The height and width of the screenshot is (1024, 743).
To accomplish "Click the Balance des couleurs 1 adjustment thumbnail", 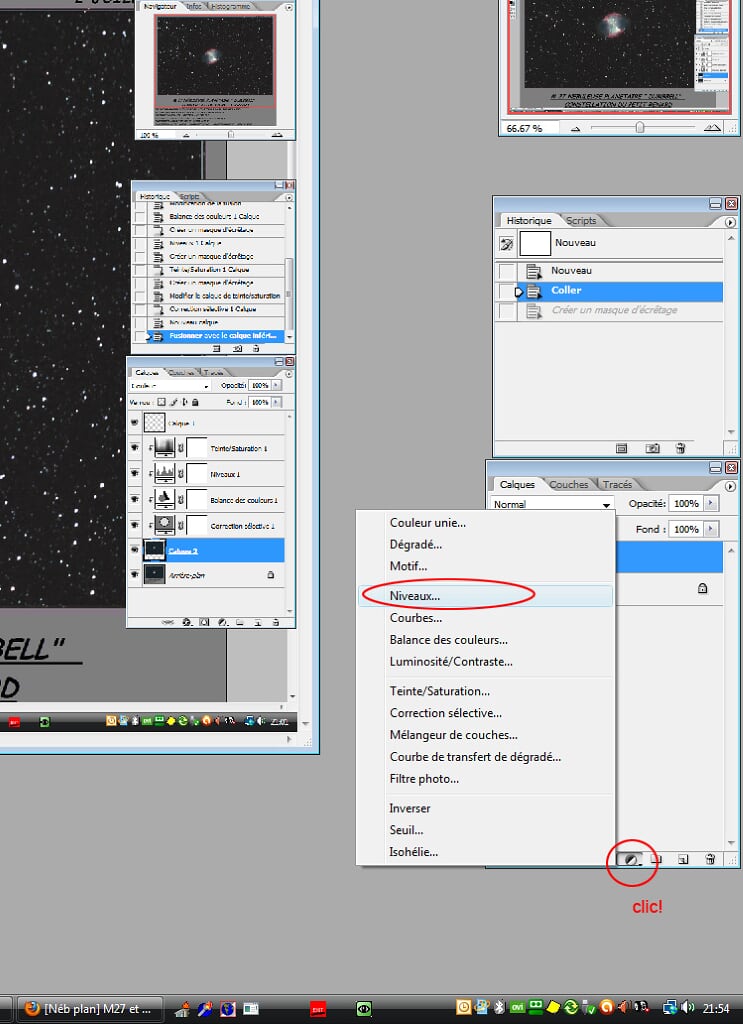I will coord(164,499).
